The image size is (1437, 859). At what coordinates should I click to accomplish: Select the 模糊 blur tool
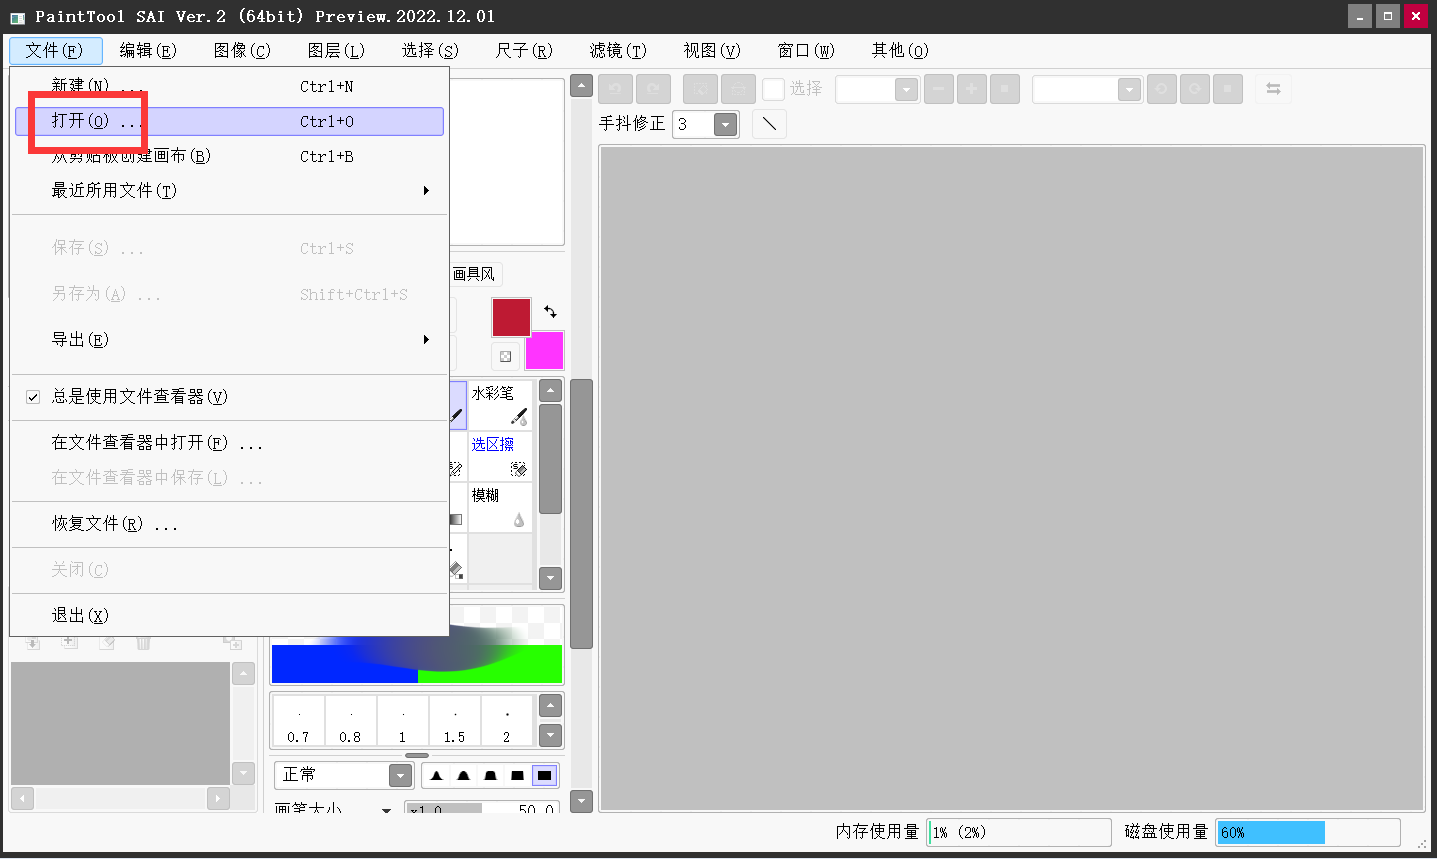500,507
